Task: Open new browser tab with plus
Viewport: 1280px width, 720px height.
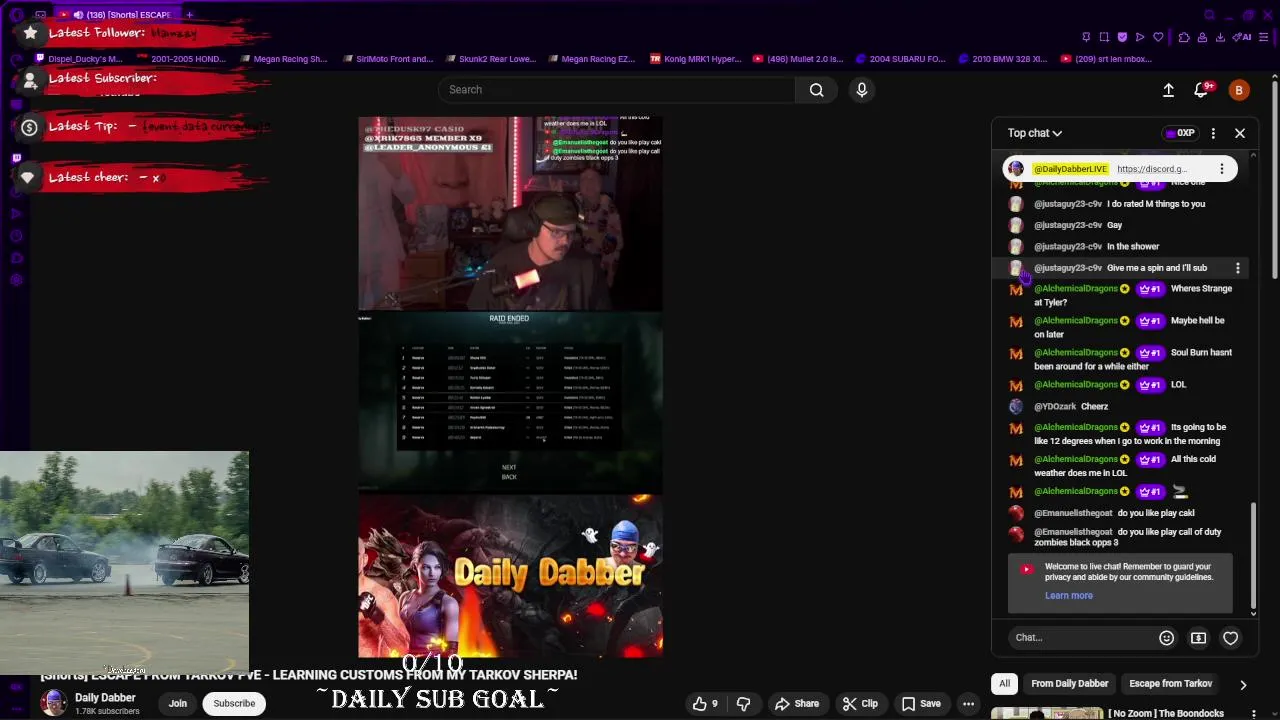Action: click(189, 15)
